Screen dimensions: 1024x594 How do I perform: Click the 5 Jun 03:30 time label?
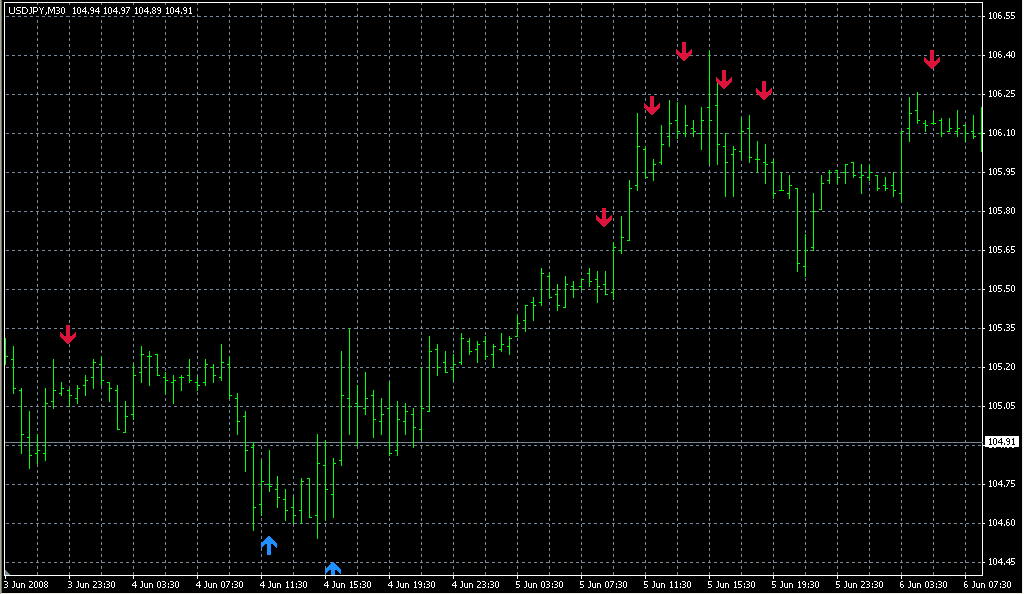(x=539, y=585)
